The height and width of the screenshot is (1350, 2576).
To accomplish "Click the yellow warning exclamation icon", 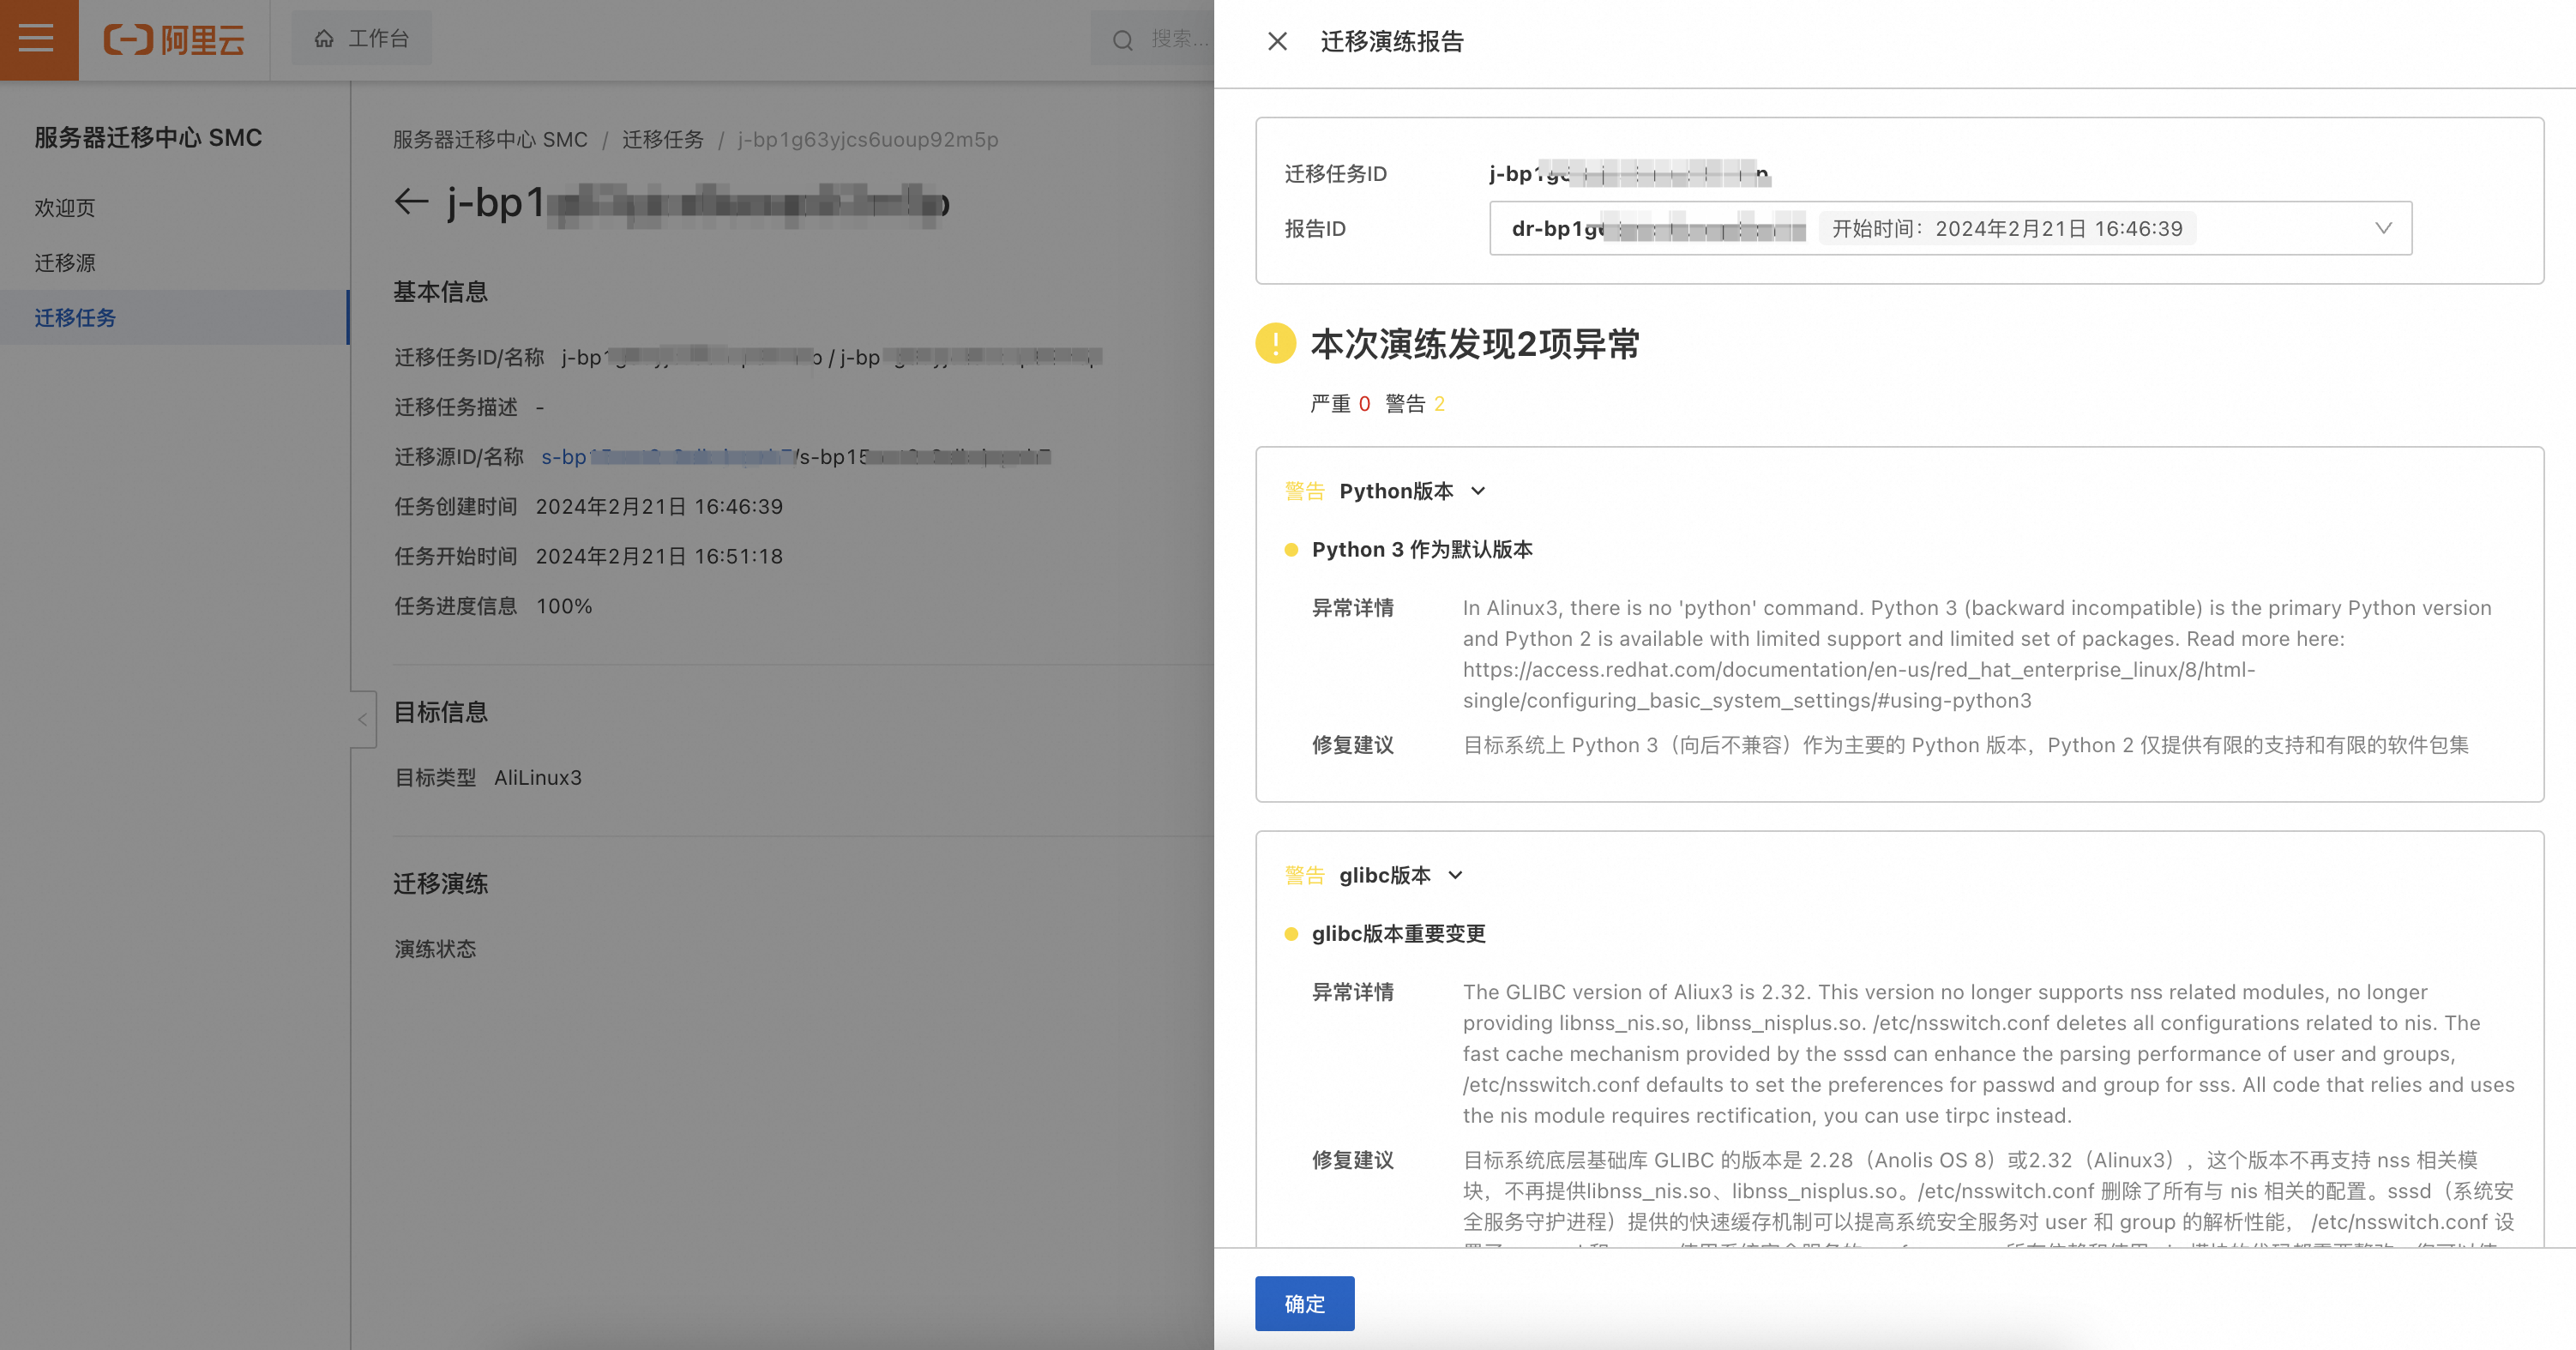I will pos(1275,343).
